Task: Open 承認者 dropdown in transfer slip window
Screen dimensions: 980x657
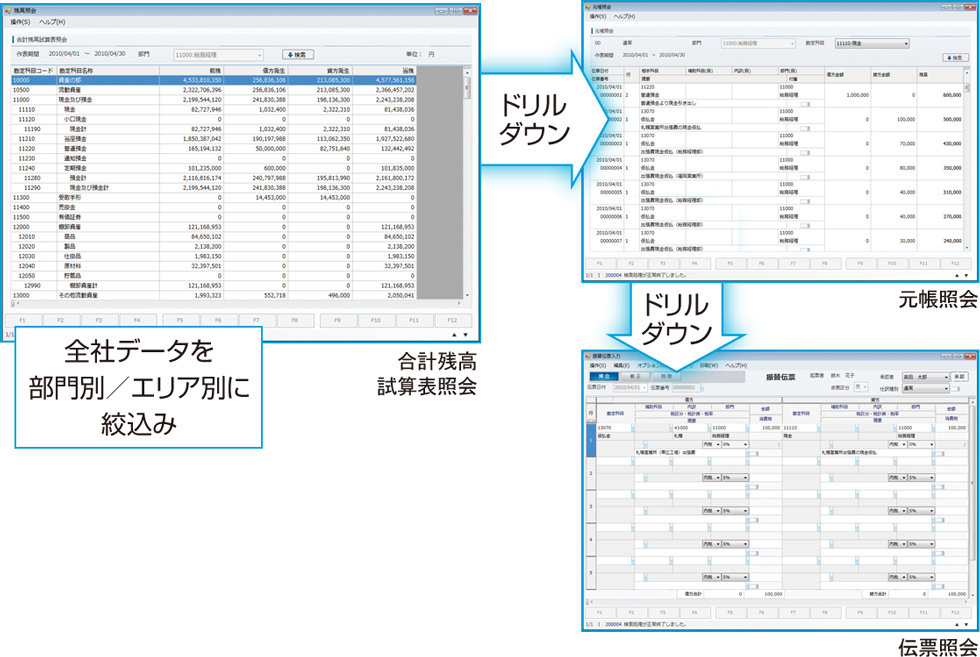Action: click(925, 378)
